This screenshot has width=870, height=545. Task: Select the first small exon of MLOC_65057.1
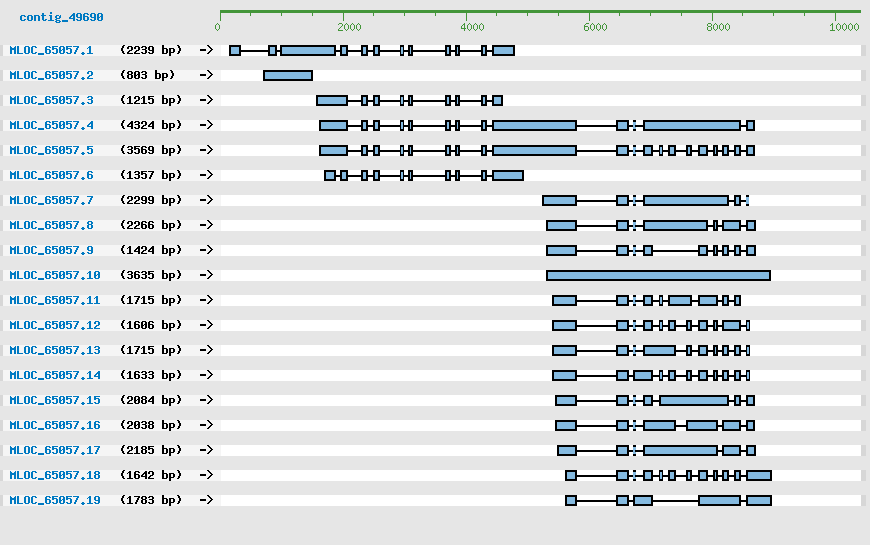235,50
